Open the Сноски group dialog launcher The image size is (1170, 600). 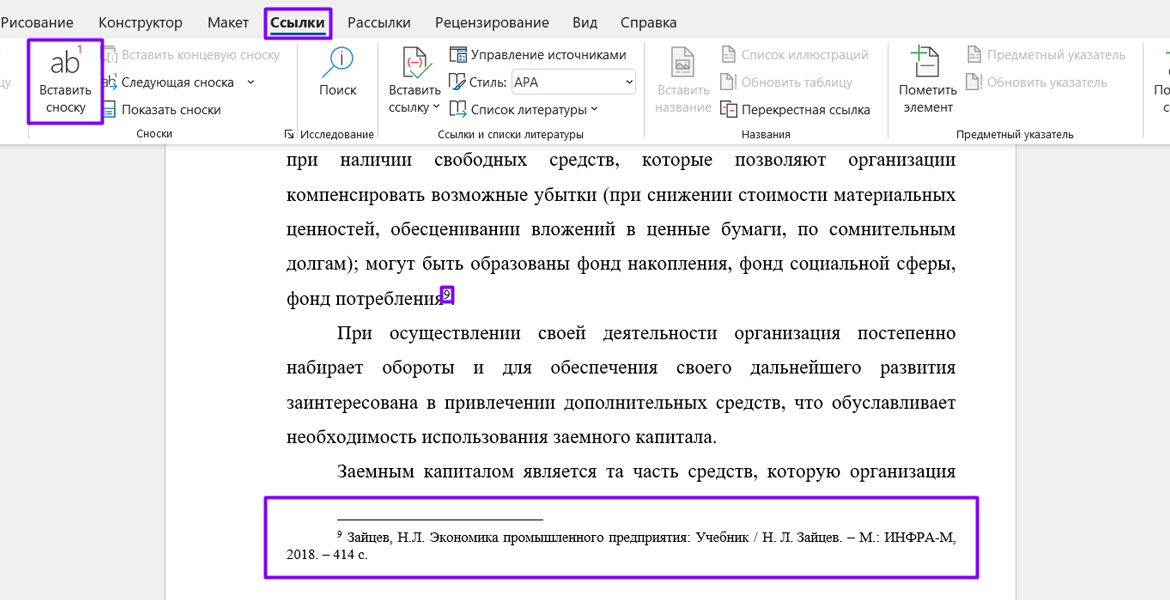click(288, 134)
